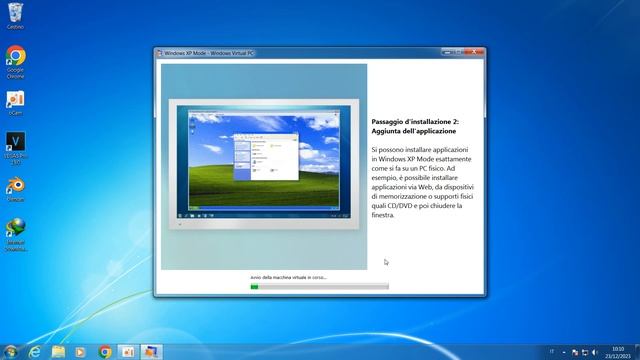Screen dimensions: 640x360
Task: Open the Google Chrome desktop shortcut
Action: (15, 61)
